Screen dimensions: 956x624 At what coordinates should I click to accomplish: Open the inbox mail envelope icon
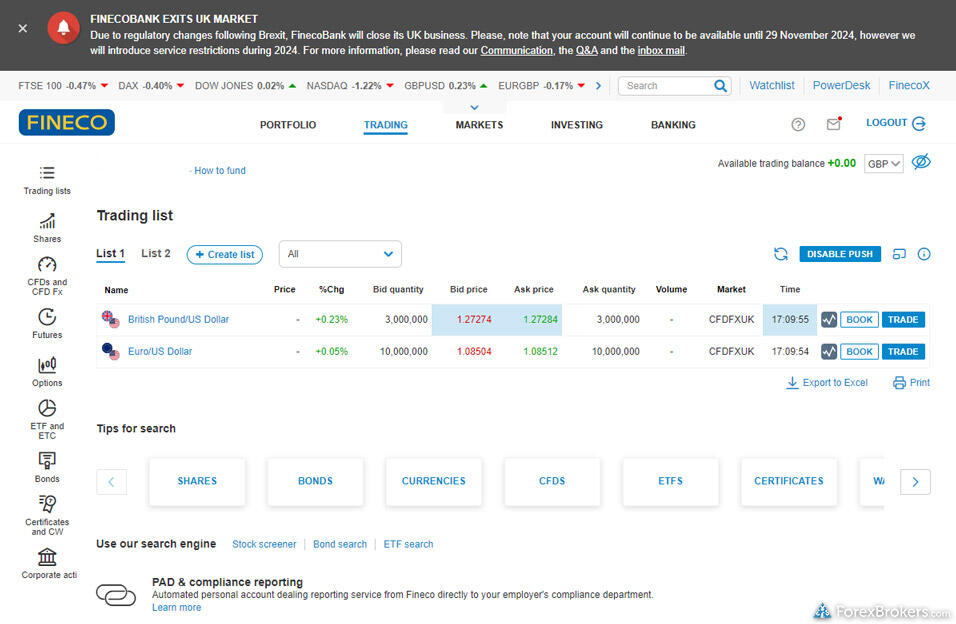pyautogui.click(x=834, y=124)
